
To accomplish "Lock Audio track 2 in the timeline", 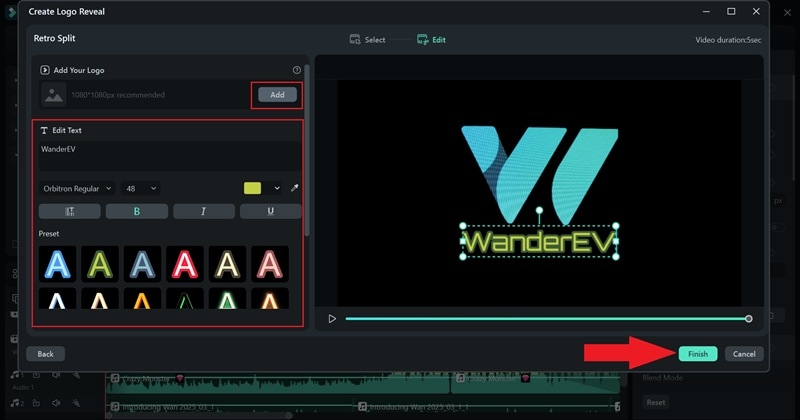I will click(x=36, y=403).
